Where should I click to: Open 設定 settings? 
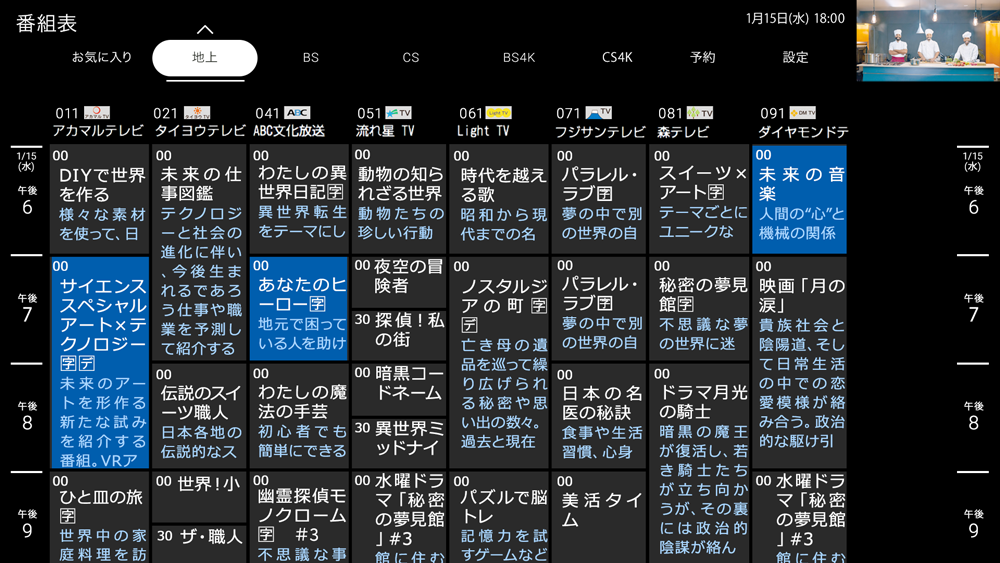coord(795,58)
